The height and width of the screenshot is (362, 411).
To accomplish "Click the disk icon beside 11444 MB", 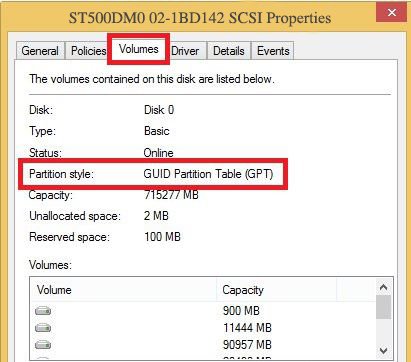I will (x=43, y=328).
